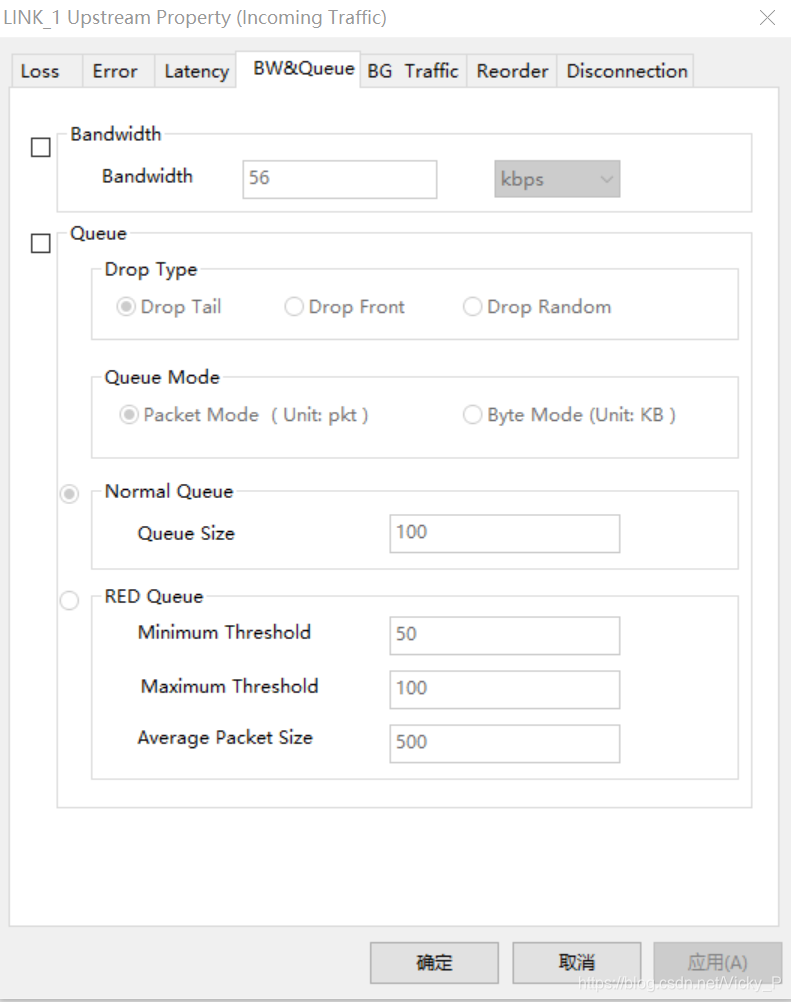Enable the Bandwidth checkbox

(41, 148)
